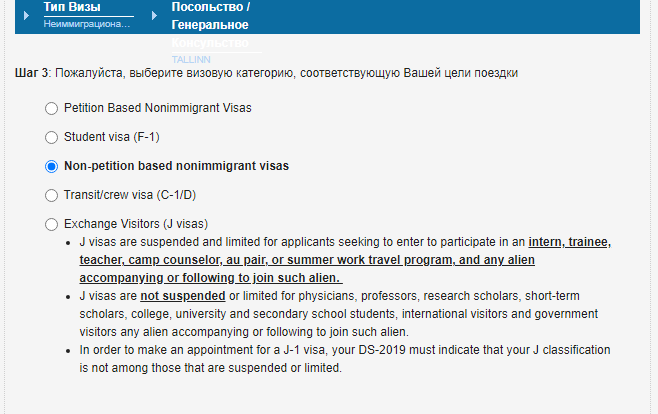Click the underlined 'intern, trainee' suspended list text

[568, 243]
